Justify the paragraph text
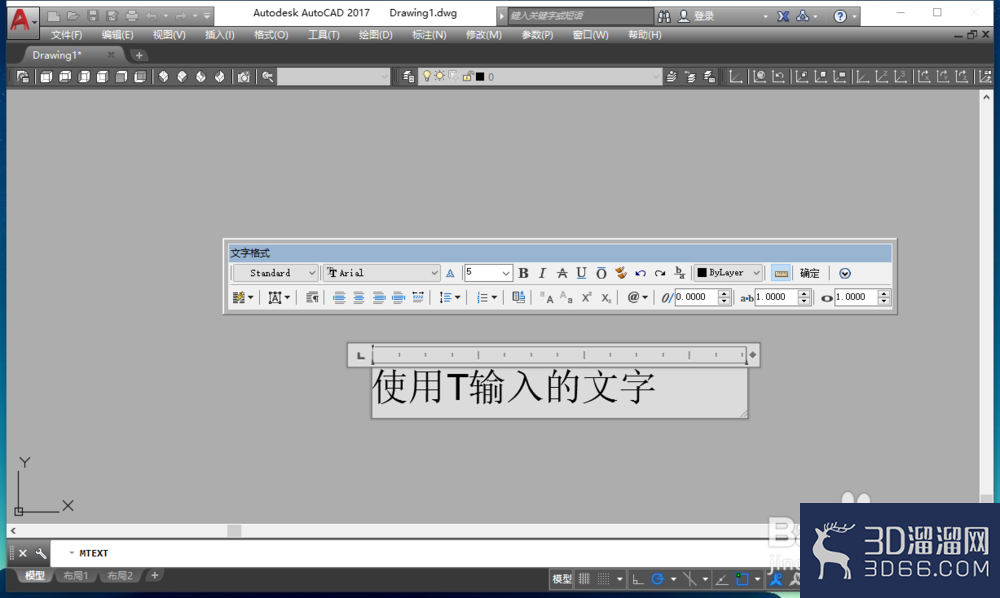1000x598 pixels. 398,297
